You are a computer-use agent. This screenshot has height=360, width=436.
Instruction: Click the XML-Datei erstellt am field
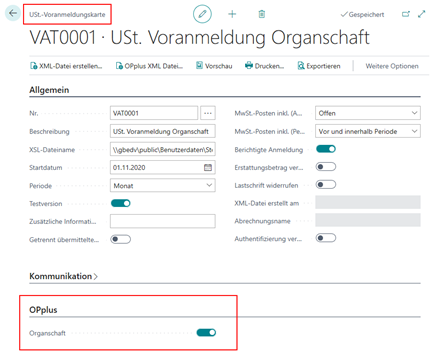pyautogui.click(x=368, y=202)
